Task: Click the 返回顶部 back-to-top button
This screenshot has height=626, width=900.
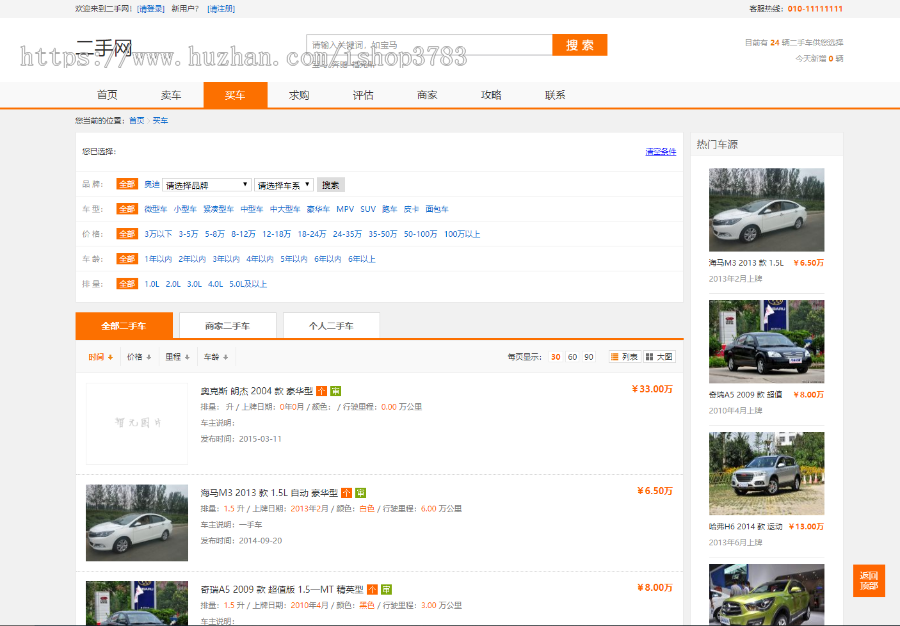Action: (868, 580)
